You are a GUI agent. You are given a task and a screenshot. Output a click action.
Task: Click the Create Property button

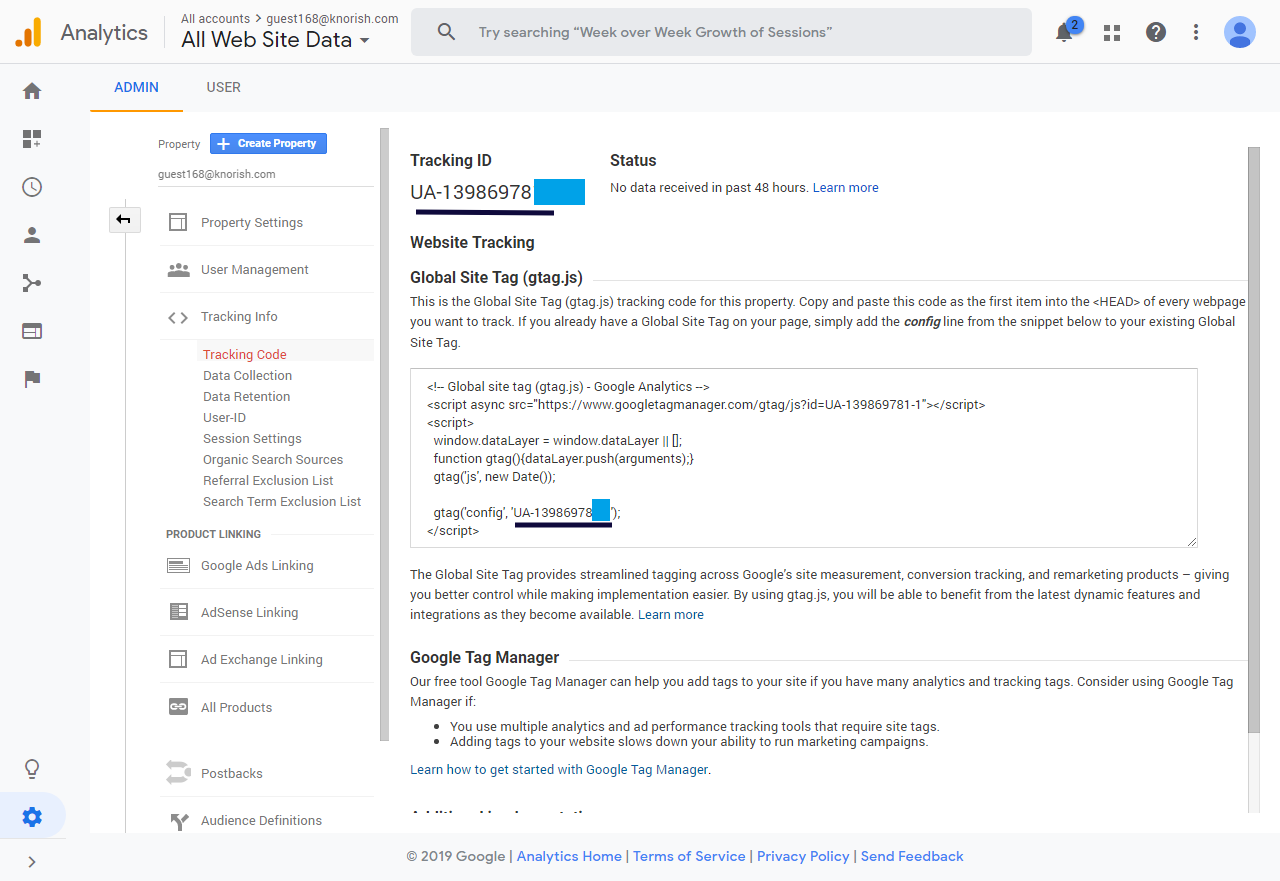268,143
